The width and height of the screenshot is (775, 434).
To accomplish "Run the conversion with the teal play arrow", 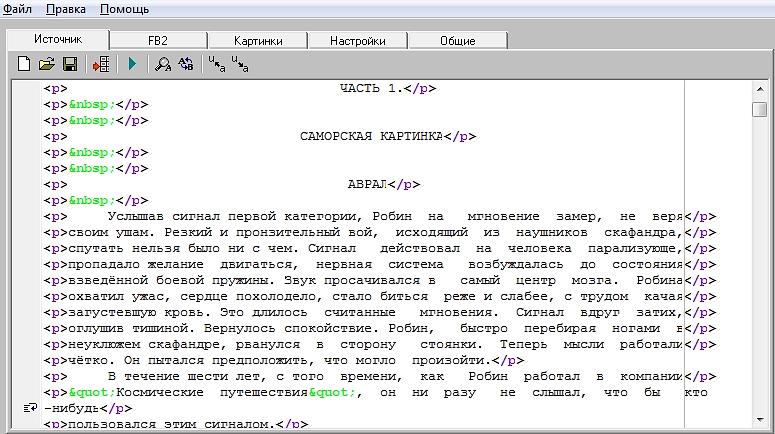I will coord(132,64).
